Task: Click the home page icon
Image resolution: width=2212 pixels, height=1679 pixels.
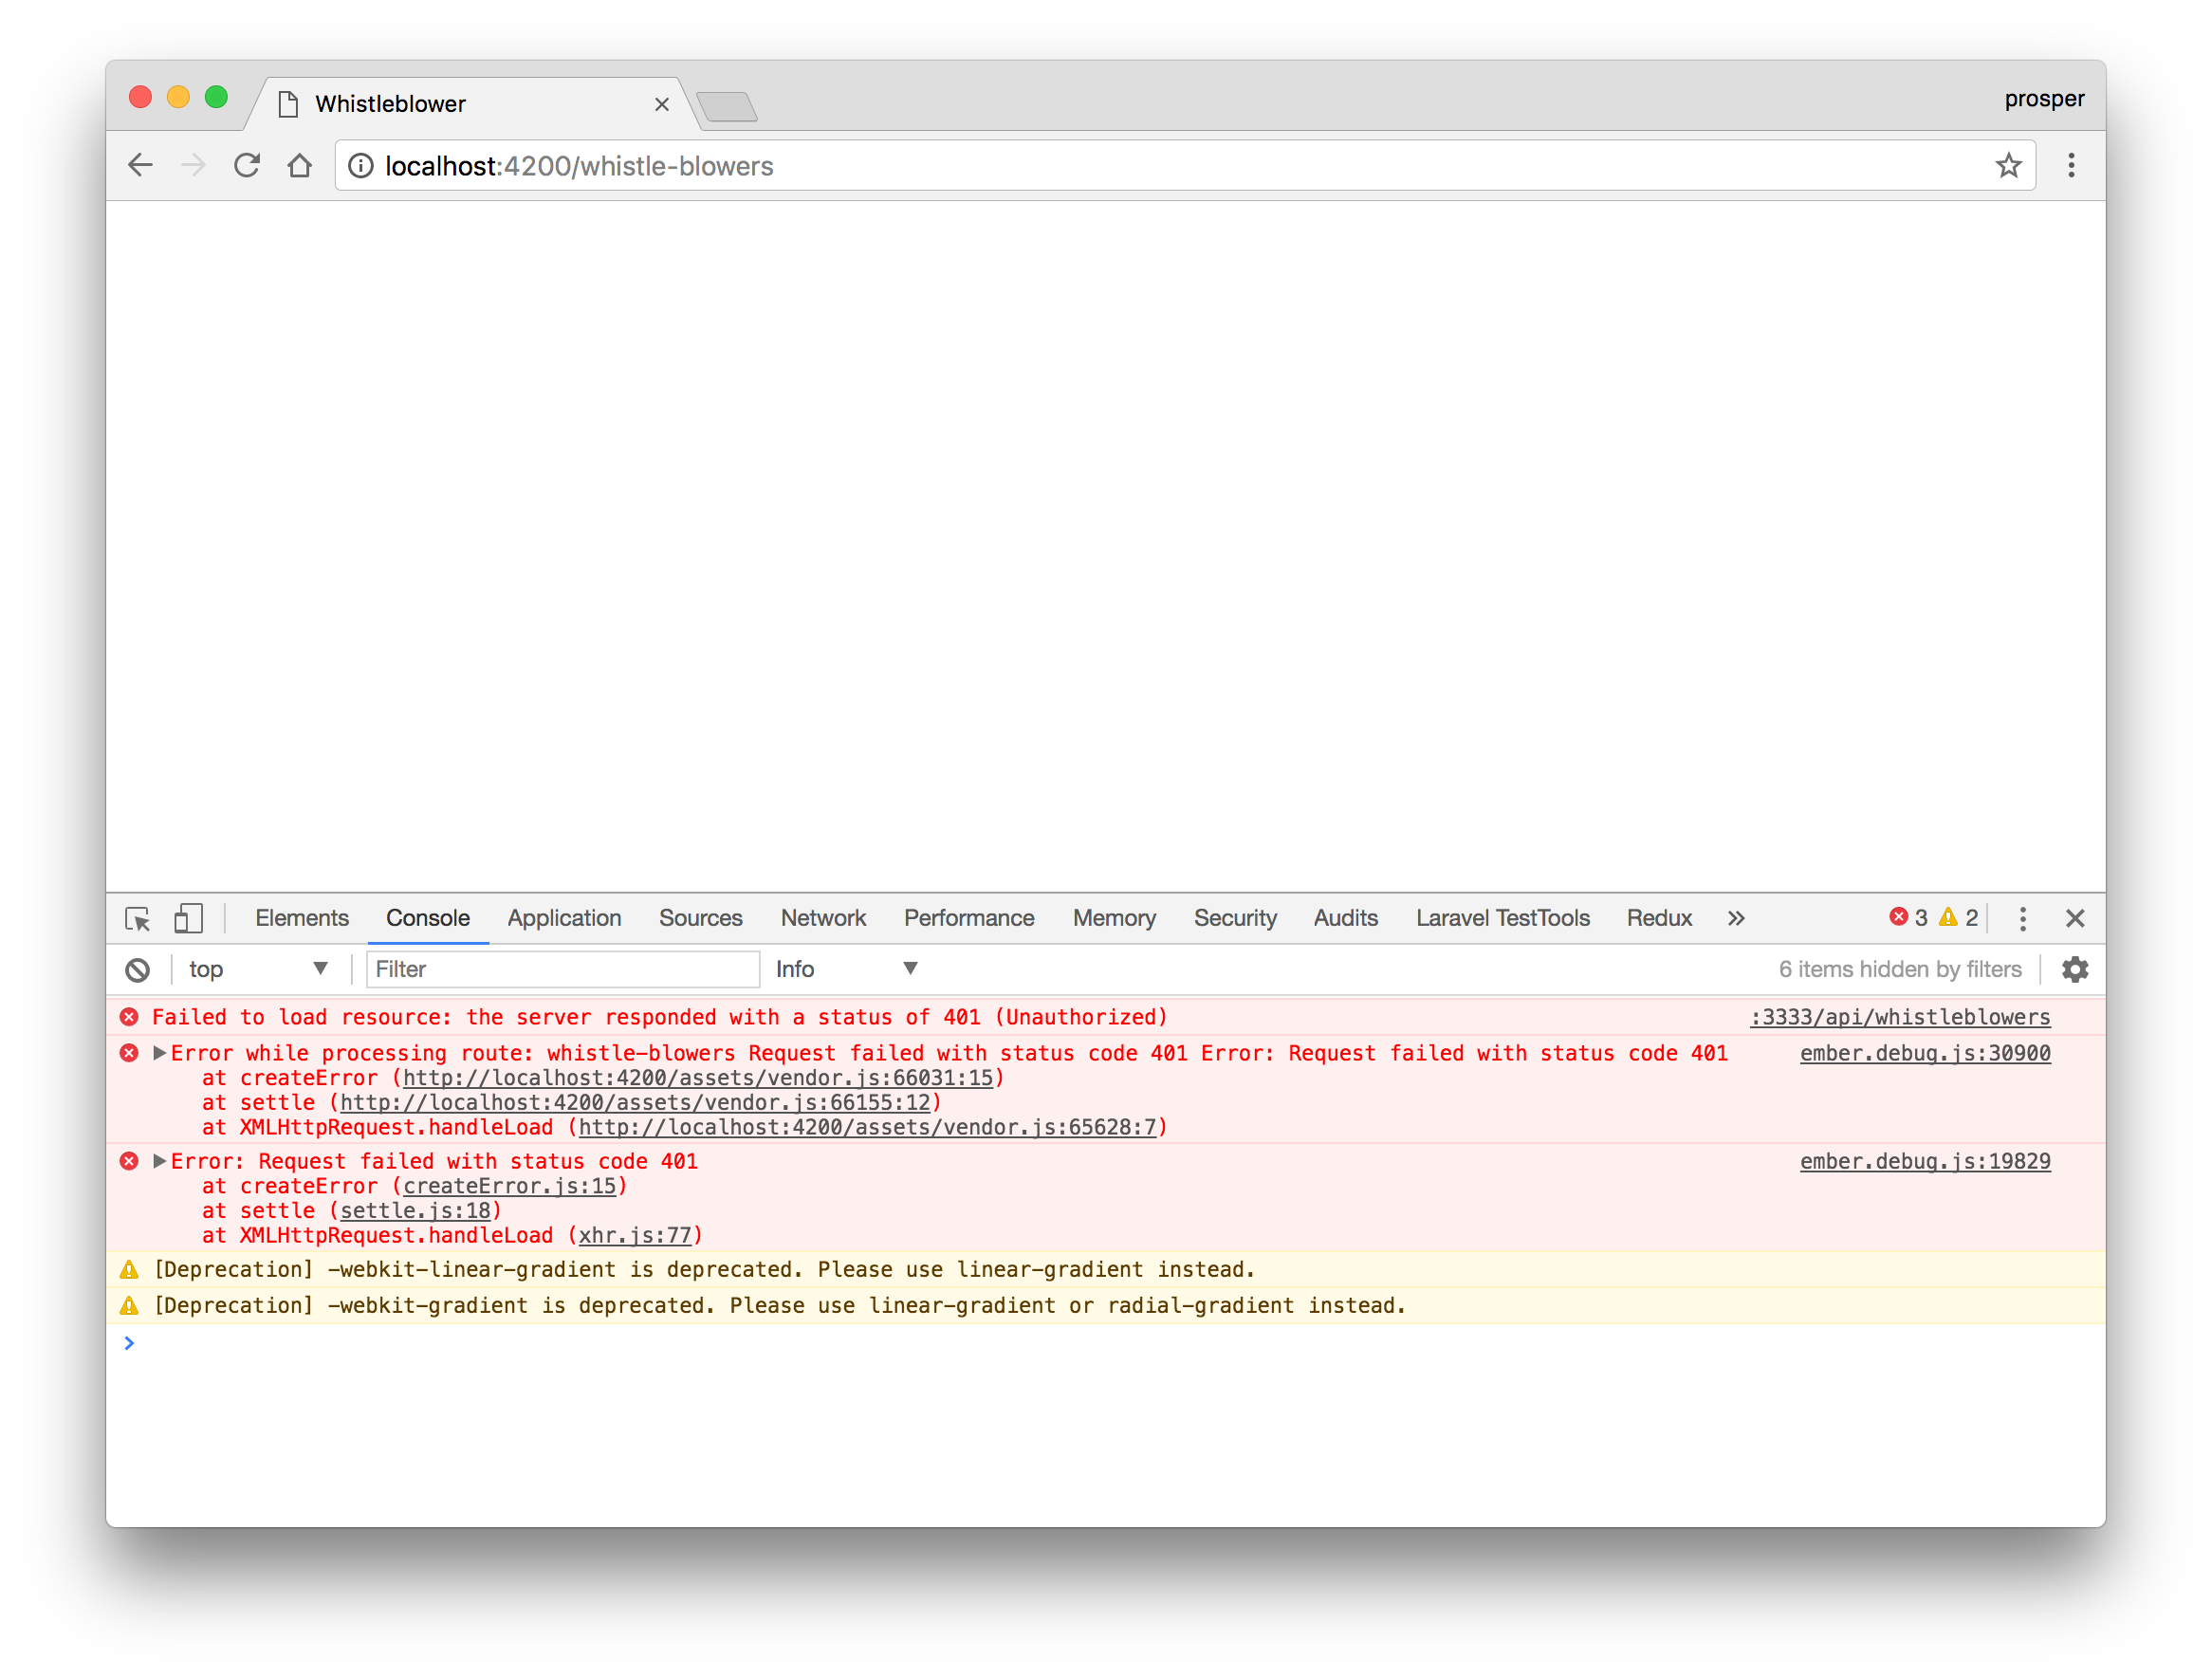Action: [300, 166]
